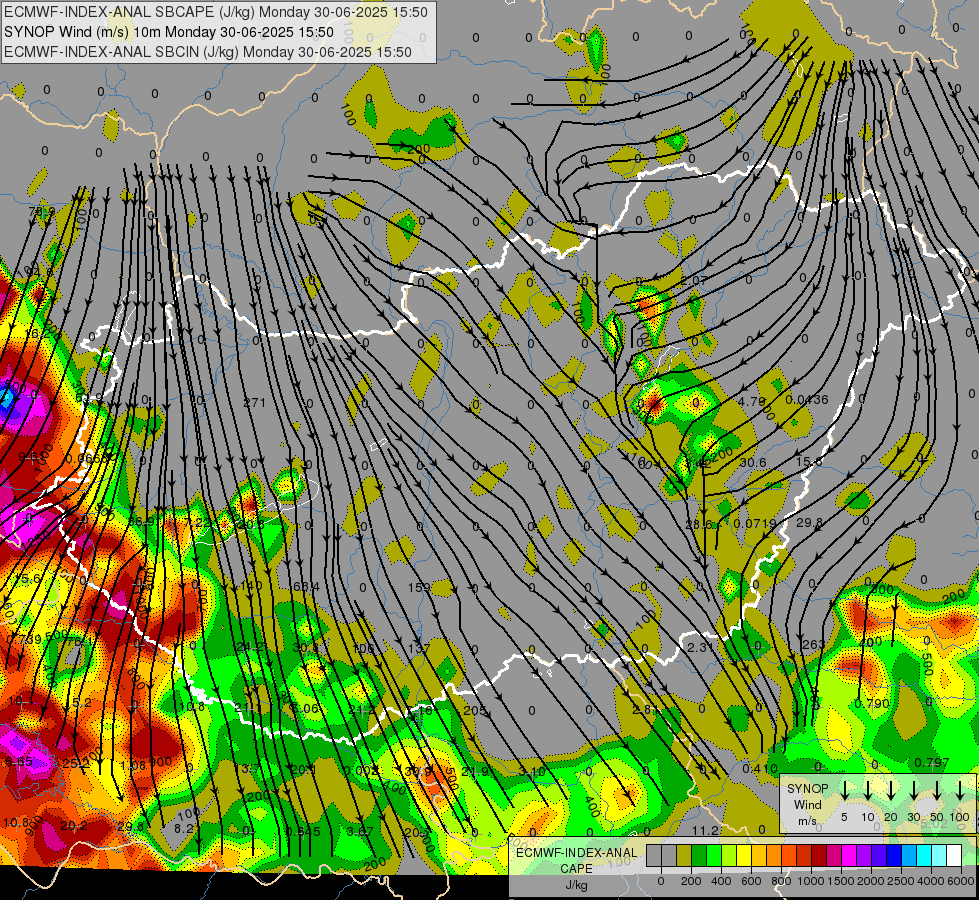Click the 2500 tick label on CAPE scale
Screen dimensions: 979x900
pos(901,881)
